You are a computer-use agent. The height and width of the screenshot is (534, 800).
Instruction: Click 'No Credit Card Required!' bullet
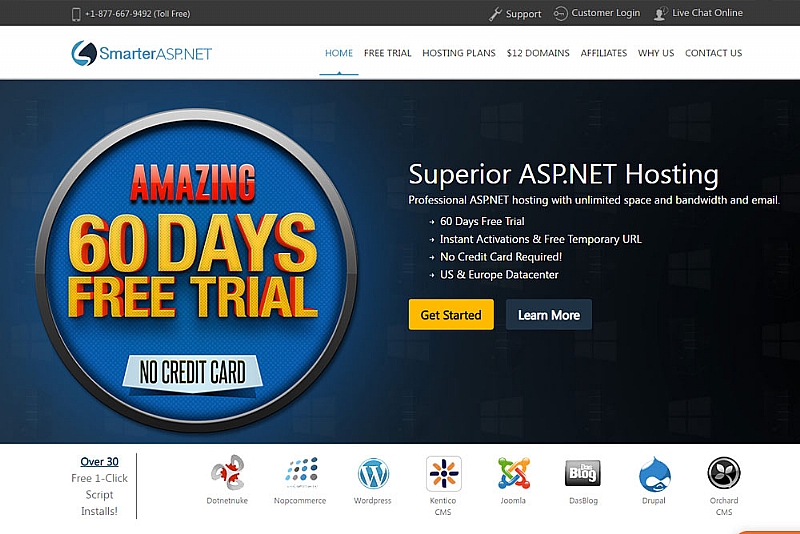pyautogui.click(x=501, y=257)
